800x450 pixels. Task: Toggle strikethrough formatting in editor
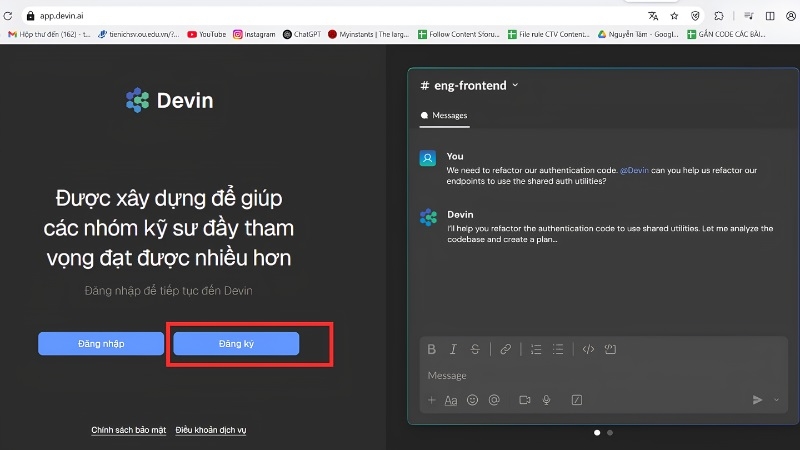475,349
